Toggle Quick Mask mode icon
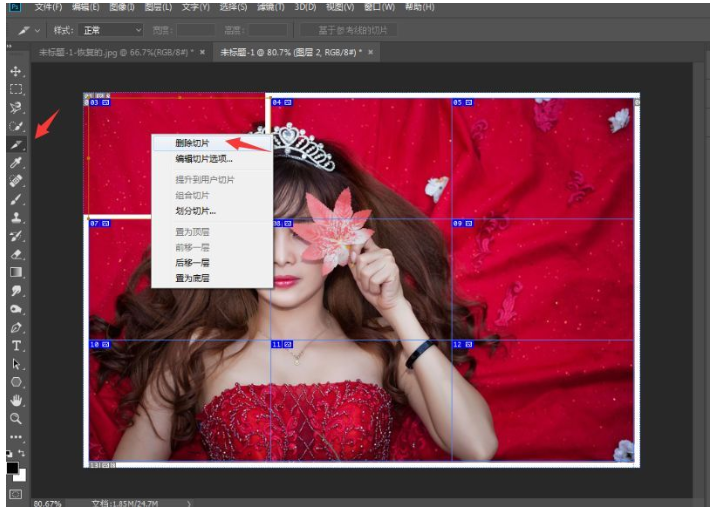 (15, 494)
